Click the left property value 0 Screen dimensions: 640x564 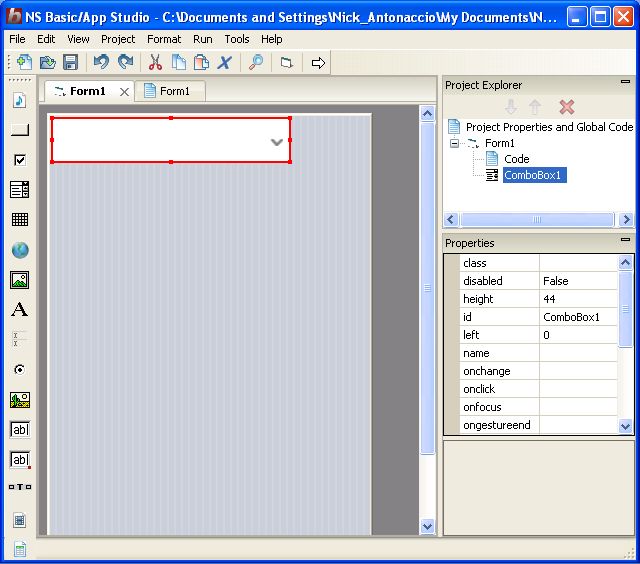coord(578,335)
